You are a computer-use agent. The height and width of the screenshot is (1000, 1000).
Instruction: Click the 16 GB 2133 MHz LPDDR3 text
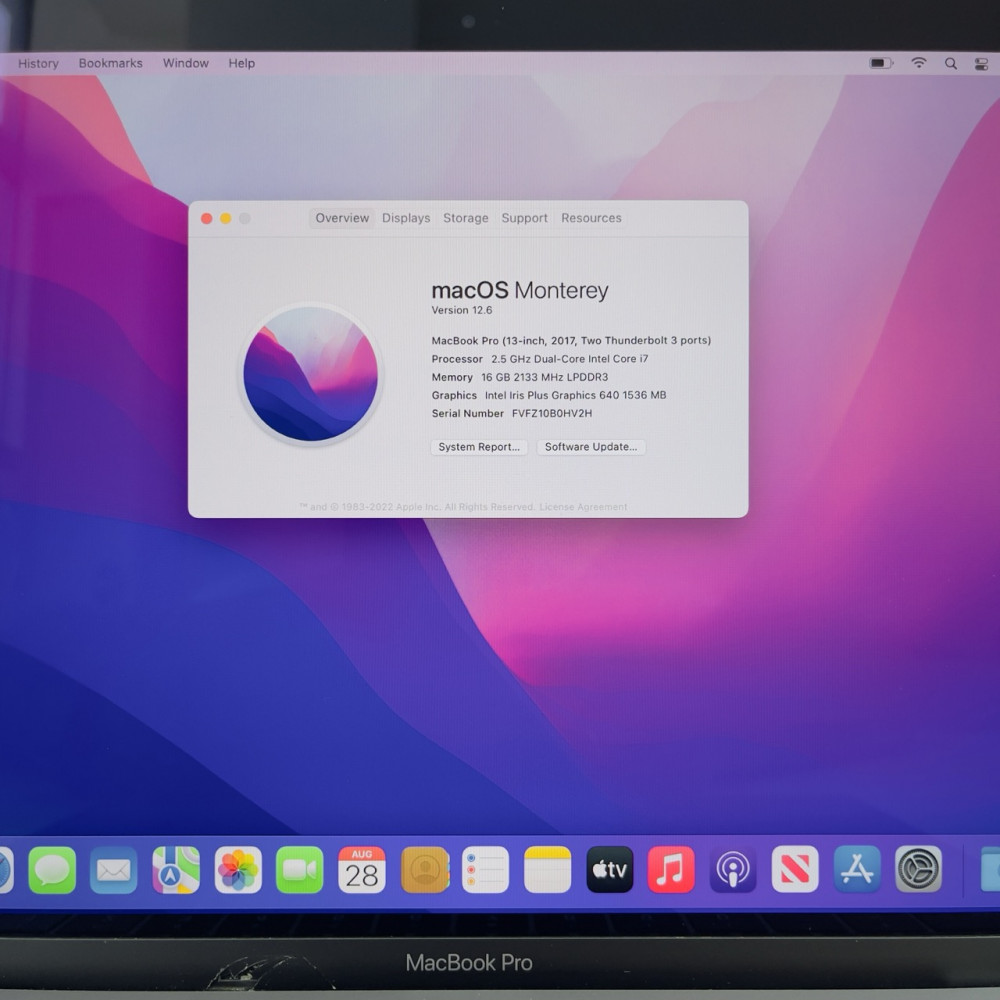(x=545, y=377)
